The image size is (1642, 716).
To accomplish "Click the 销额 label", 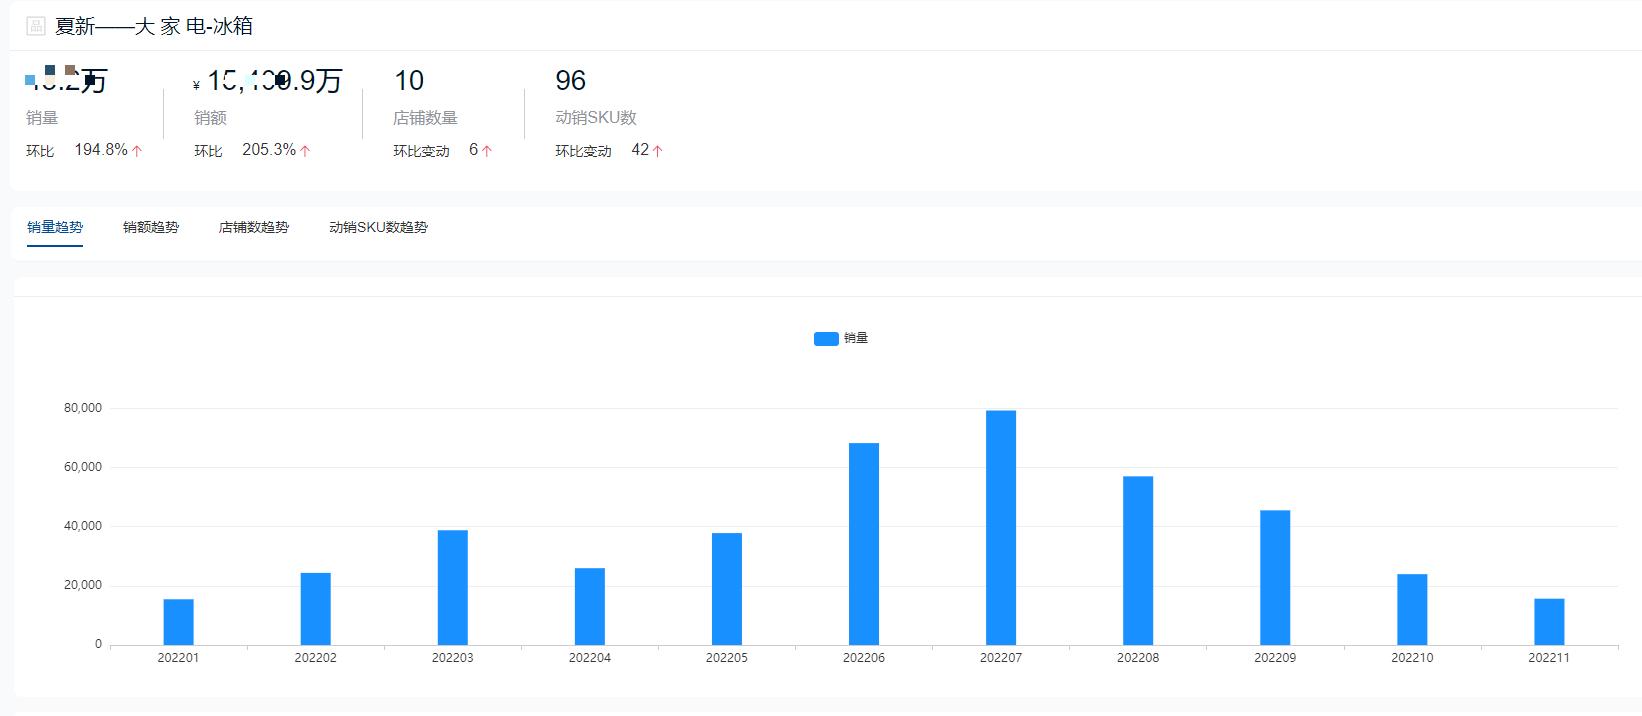I will coord(210,118).
